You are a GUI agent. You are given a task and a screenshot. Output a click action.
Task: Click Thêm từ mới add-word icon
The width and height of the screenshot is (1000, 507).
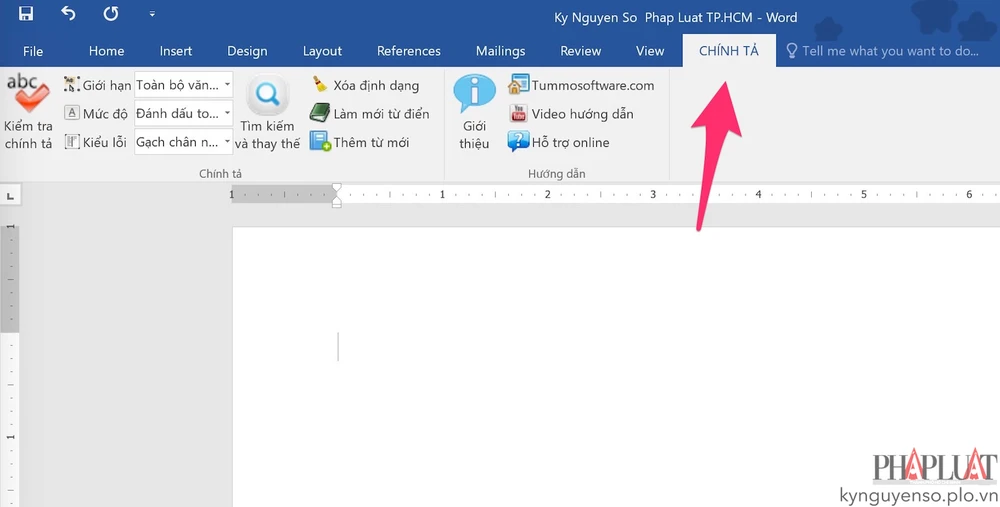click(x=320, y=142)
